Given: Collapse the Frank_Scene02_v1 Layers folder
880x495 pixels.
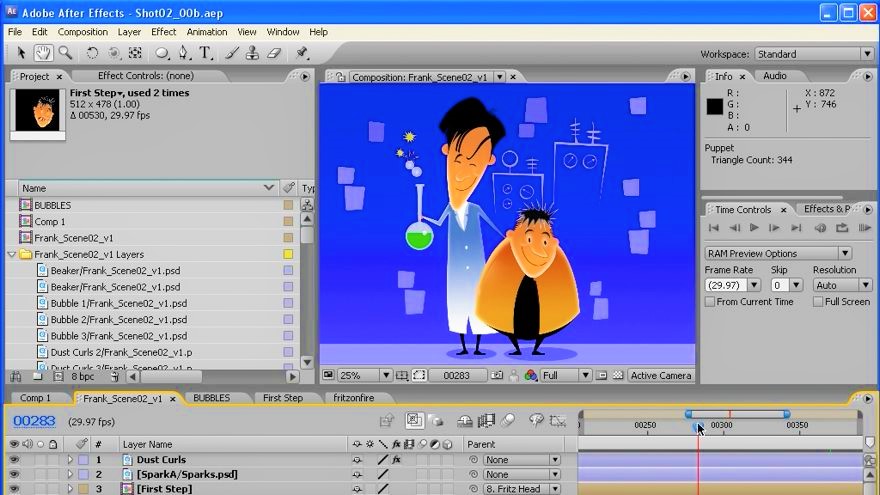Looking at the screenshot, I should click(x=12, y=254).
